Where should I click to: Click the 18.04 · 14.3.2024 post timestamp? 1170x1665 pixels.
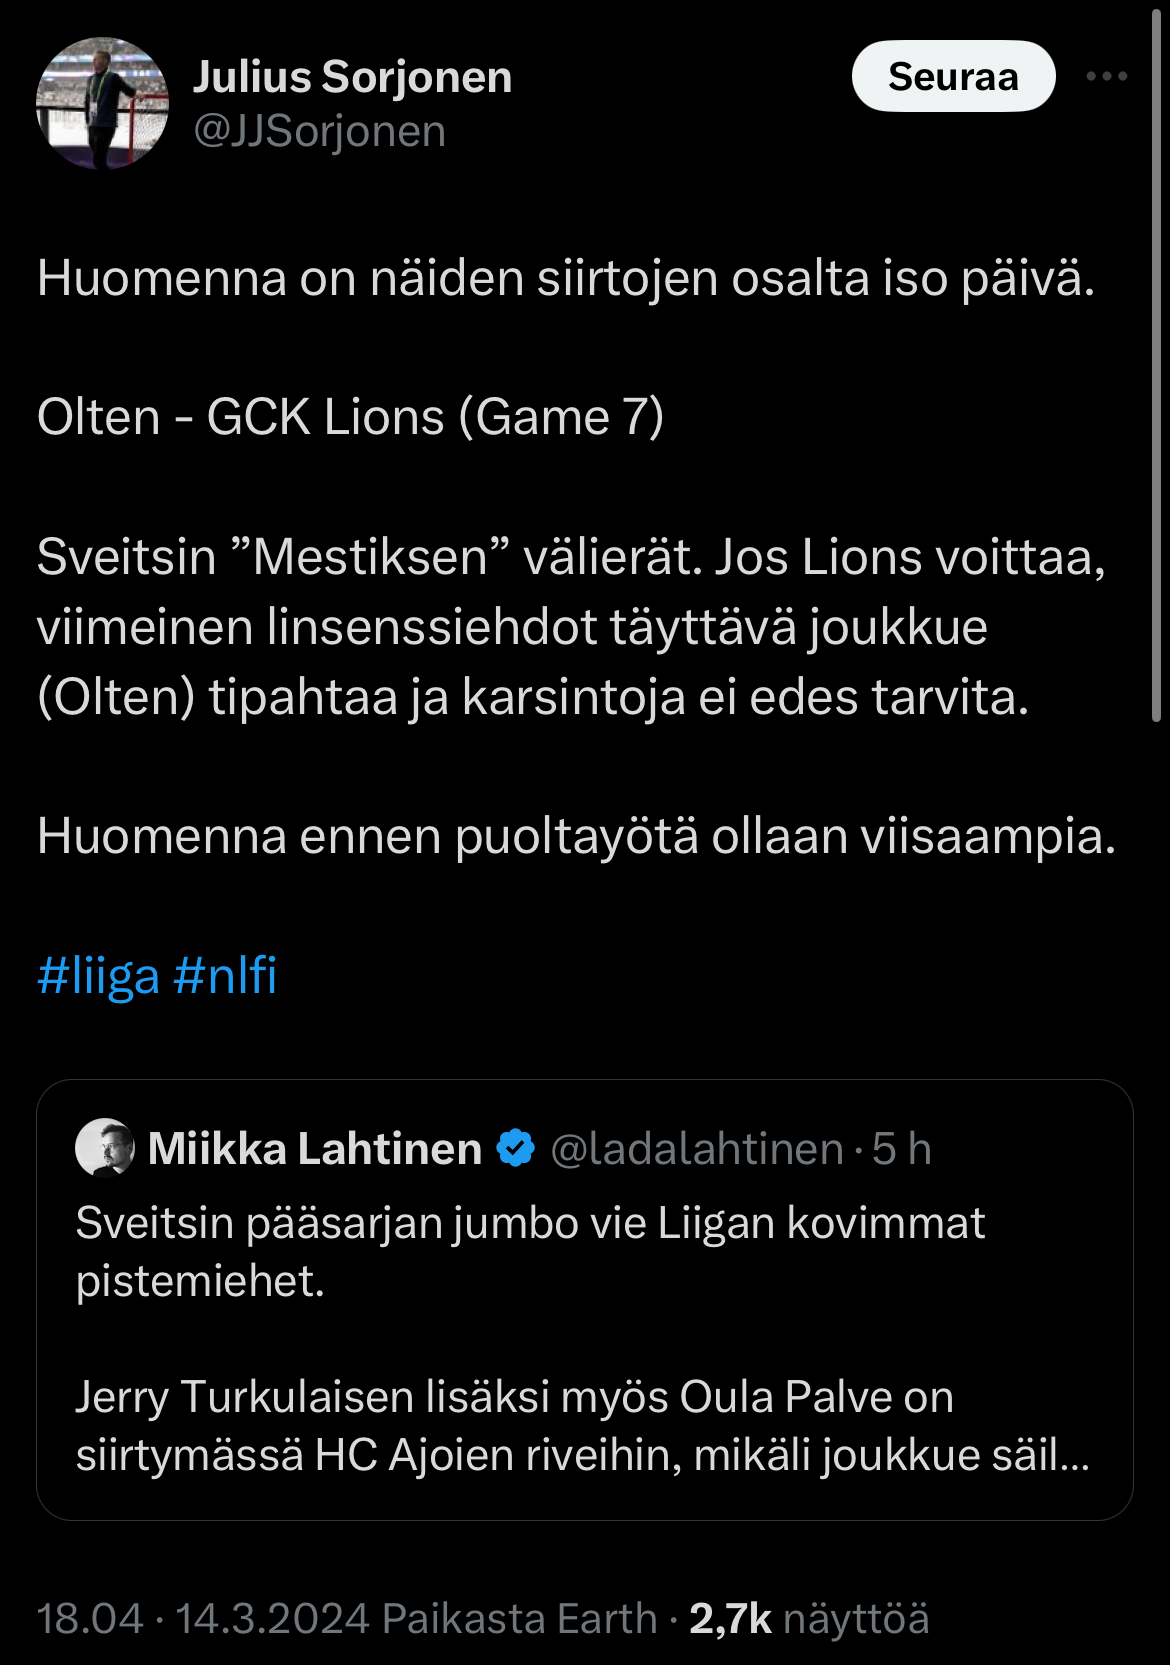point(203,1618)
